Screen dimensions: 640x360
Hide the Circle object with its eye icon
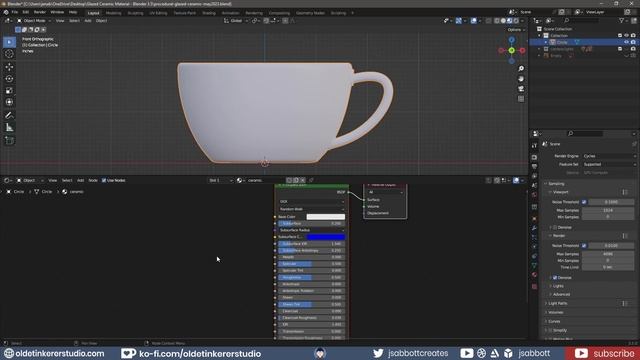tap(627, 42)
